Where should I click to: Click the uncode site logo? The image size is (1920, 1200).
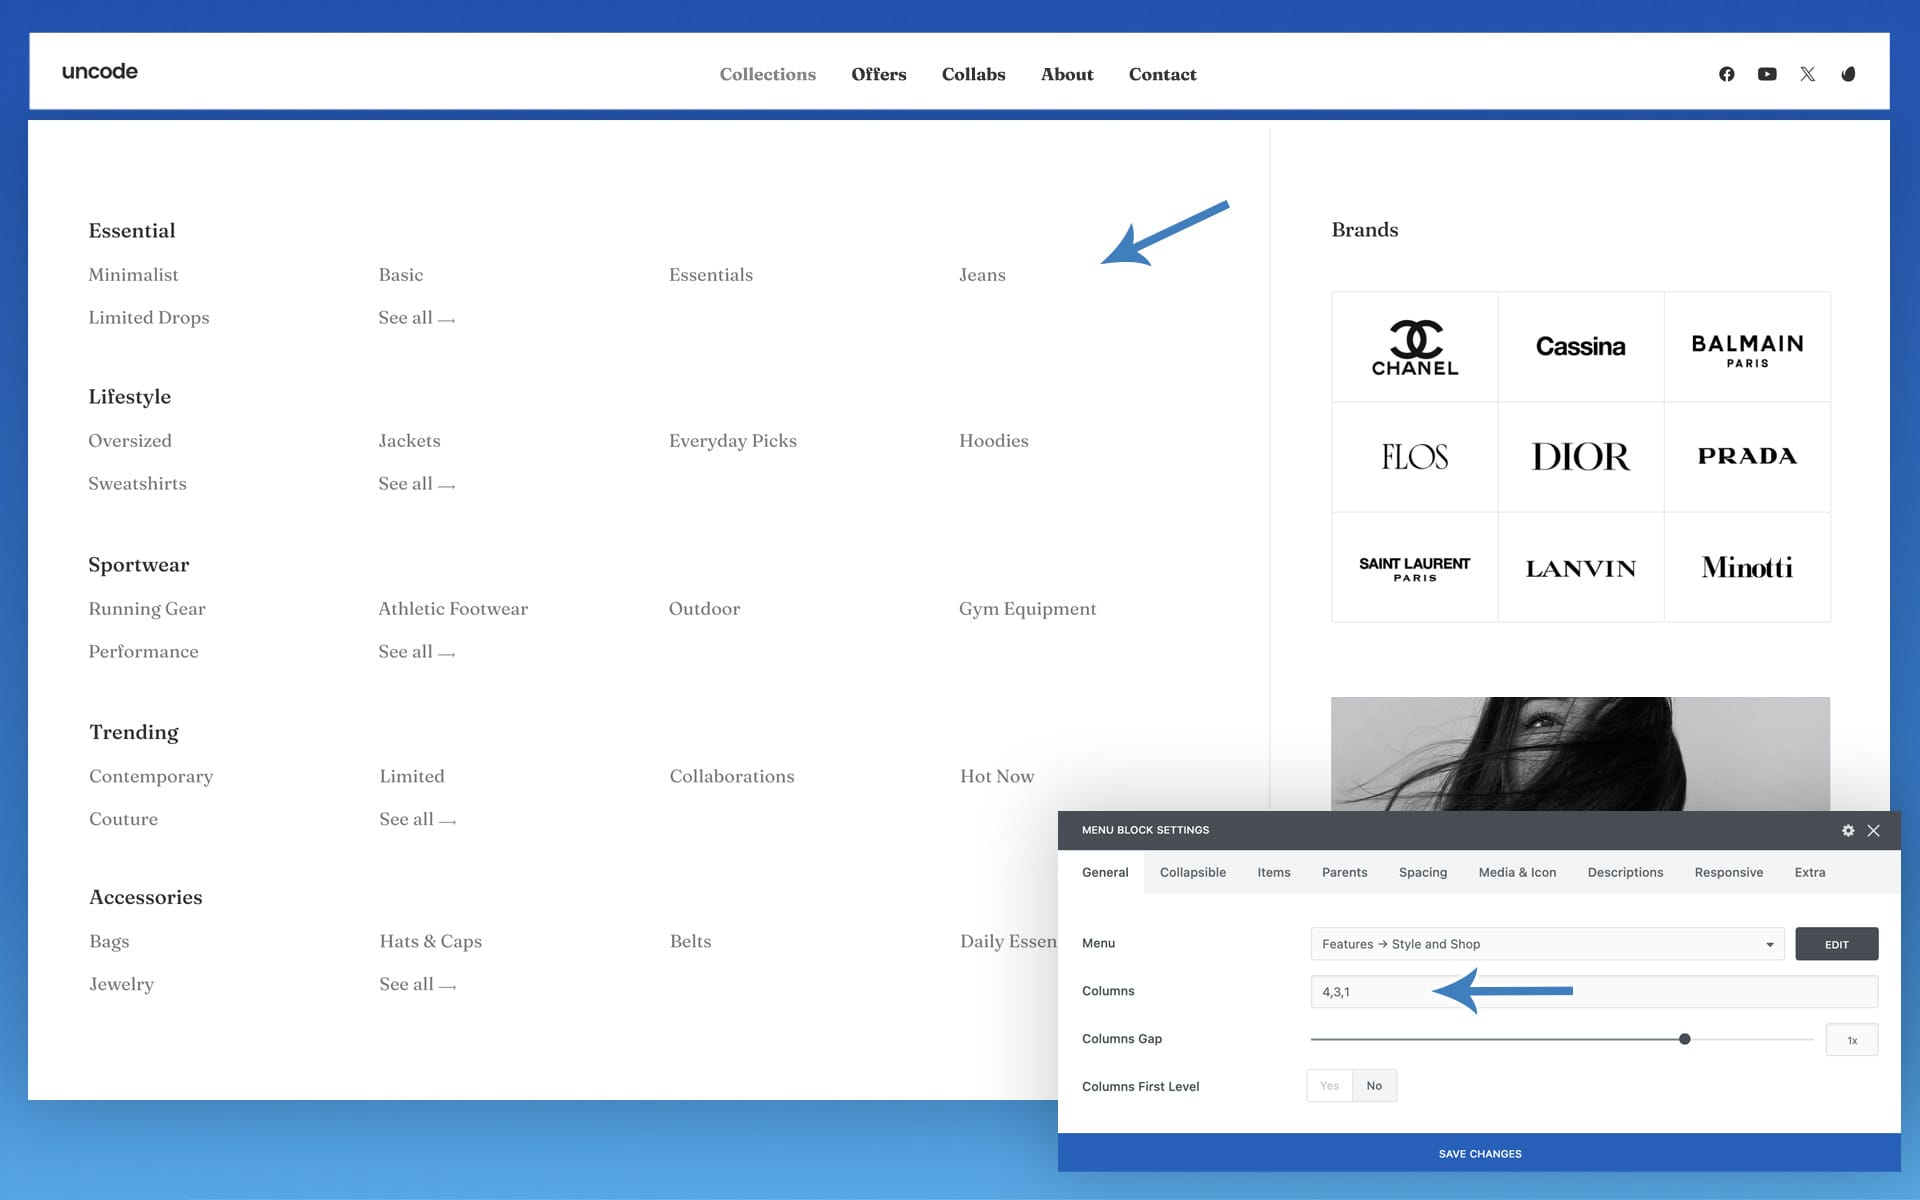[x=100, y=72]
